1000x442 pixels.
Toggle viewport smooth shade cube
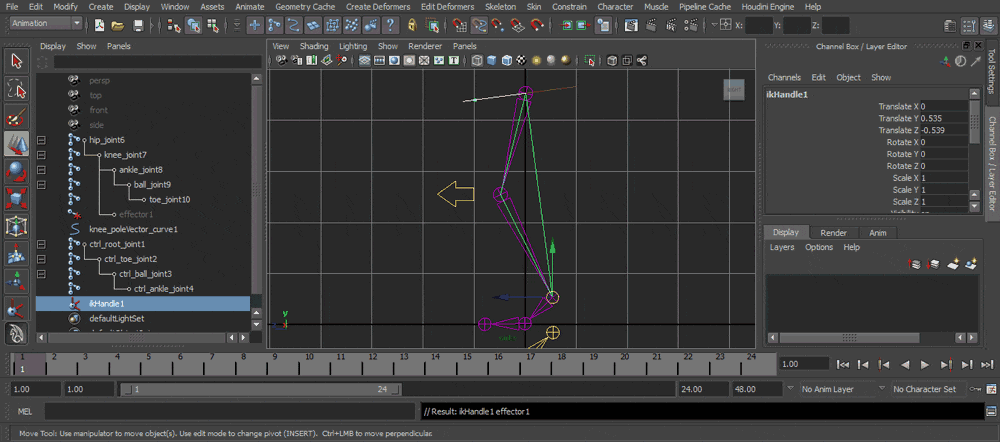coord(492,61)
